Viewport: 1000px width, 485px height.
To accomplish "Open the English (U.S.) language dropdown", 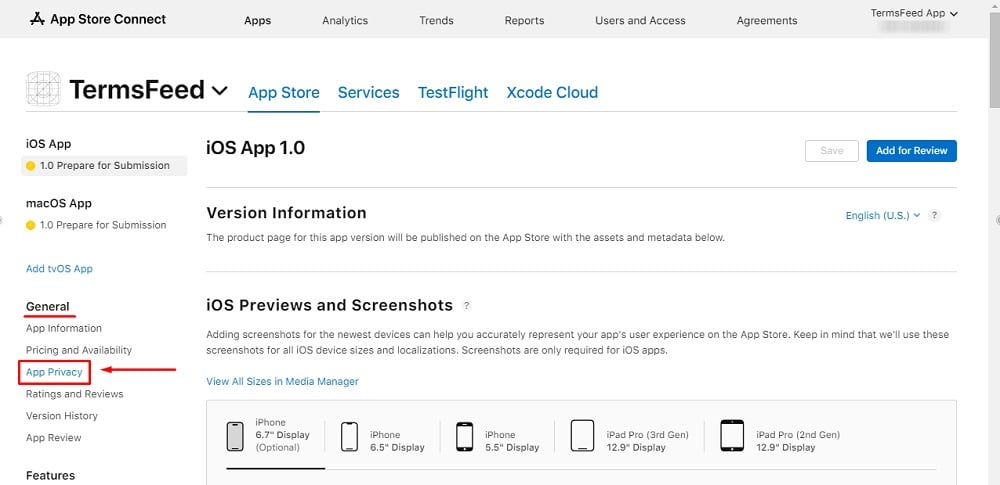I will tap(883, 216).
